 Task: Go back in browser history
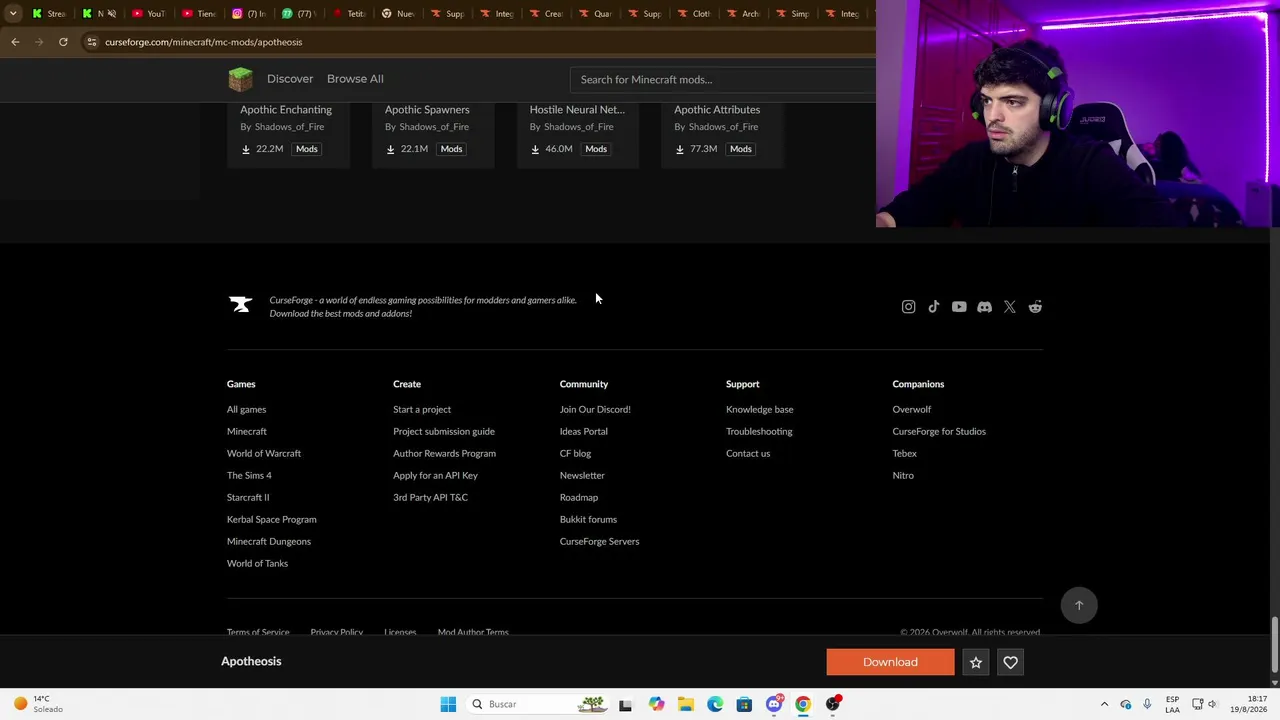(x=15, y=42)
